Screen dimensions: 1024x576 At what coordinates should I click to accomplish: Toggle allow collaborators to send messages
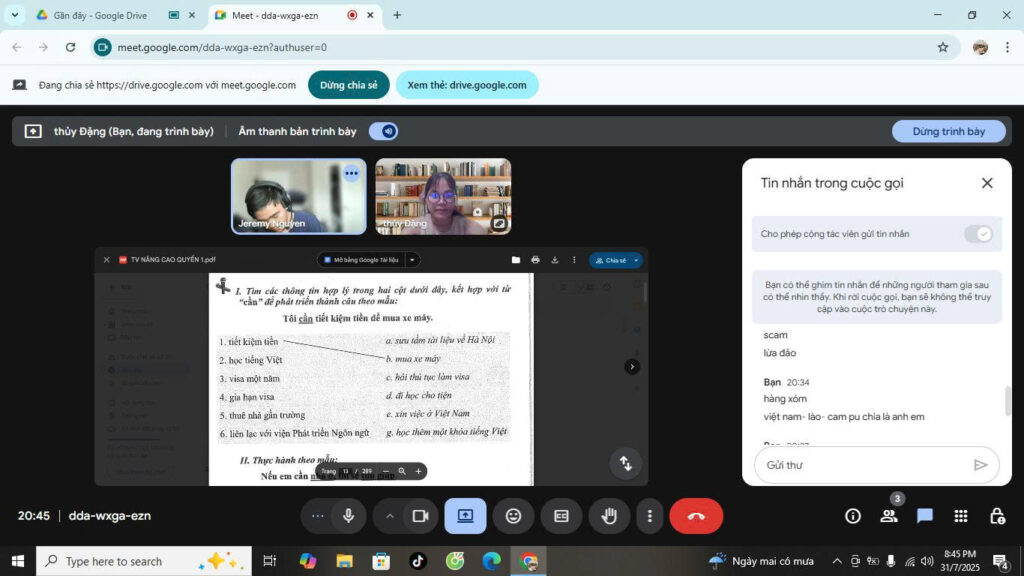977,234
